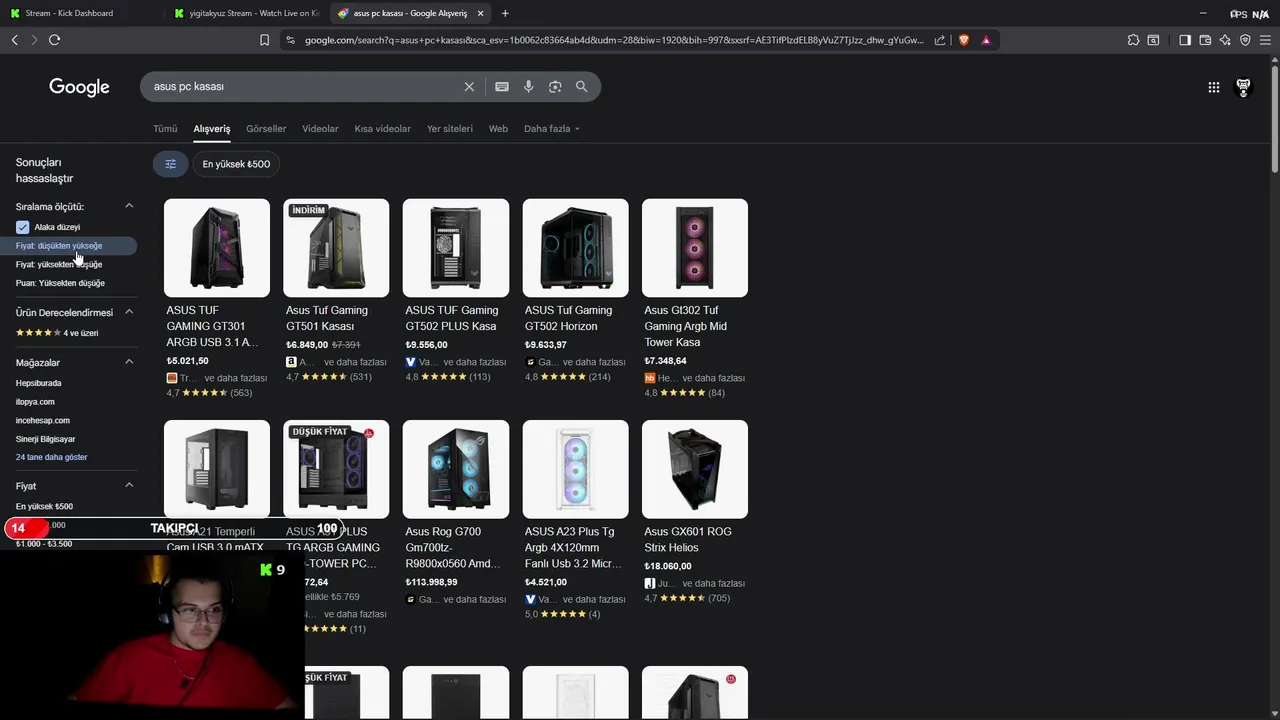This screenshot has height=720, width=1280.
Task: Show more stores via 24 tane daha göster
Action: point(51,457)
